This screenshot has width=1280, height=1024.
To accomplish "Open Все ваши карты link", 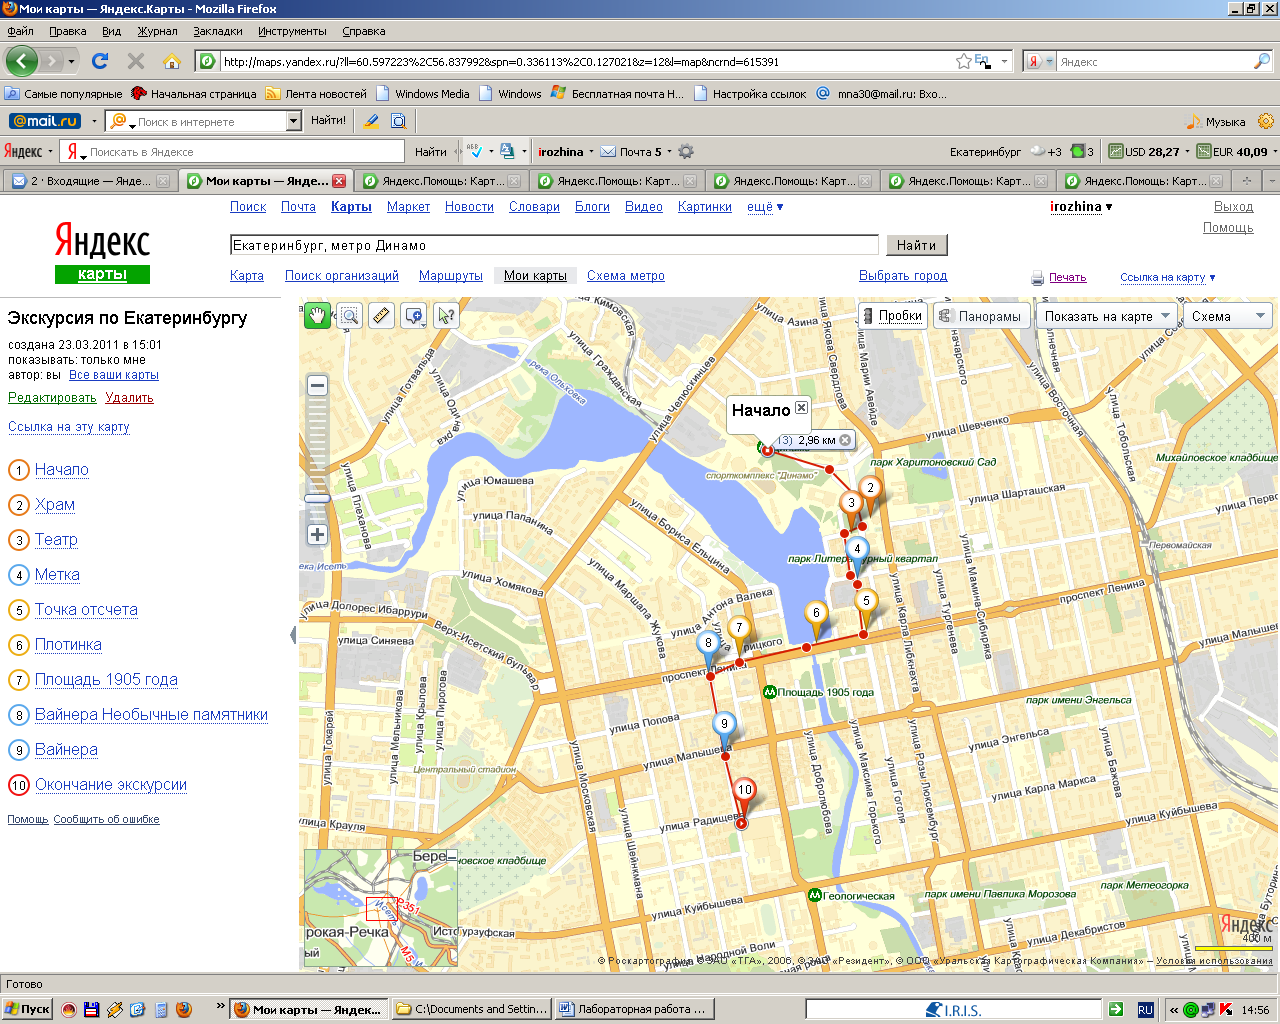I will (x=114, y=375).
